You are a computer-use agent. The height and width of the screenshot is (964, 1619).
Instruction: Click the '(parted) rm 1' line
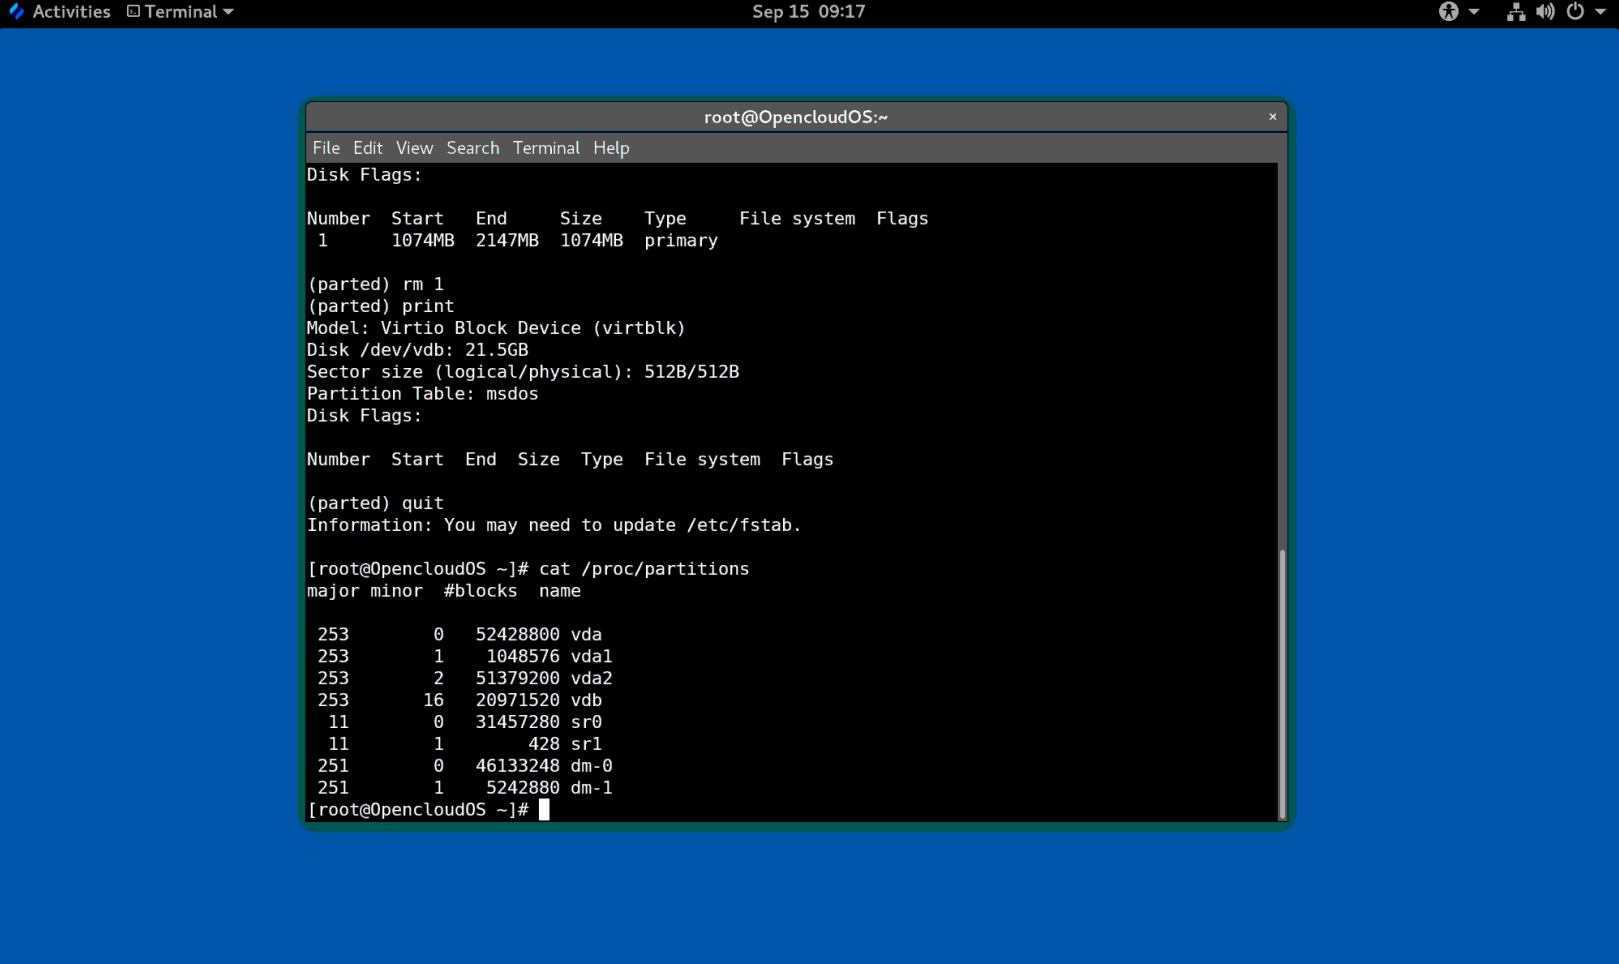(x=375, y=285)
